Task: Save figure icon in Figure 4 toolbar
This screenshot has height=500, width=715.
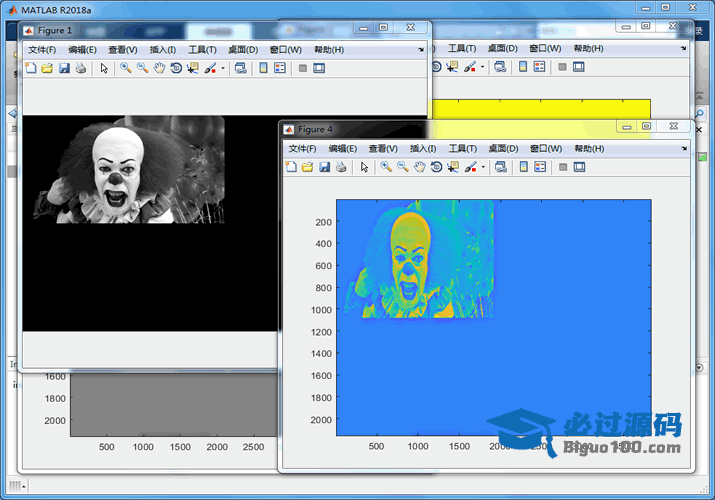Action: 324,167
